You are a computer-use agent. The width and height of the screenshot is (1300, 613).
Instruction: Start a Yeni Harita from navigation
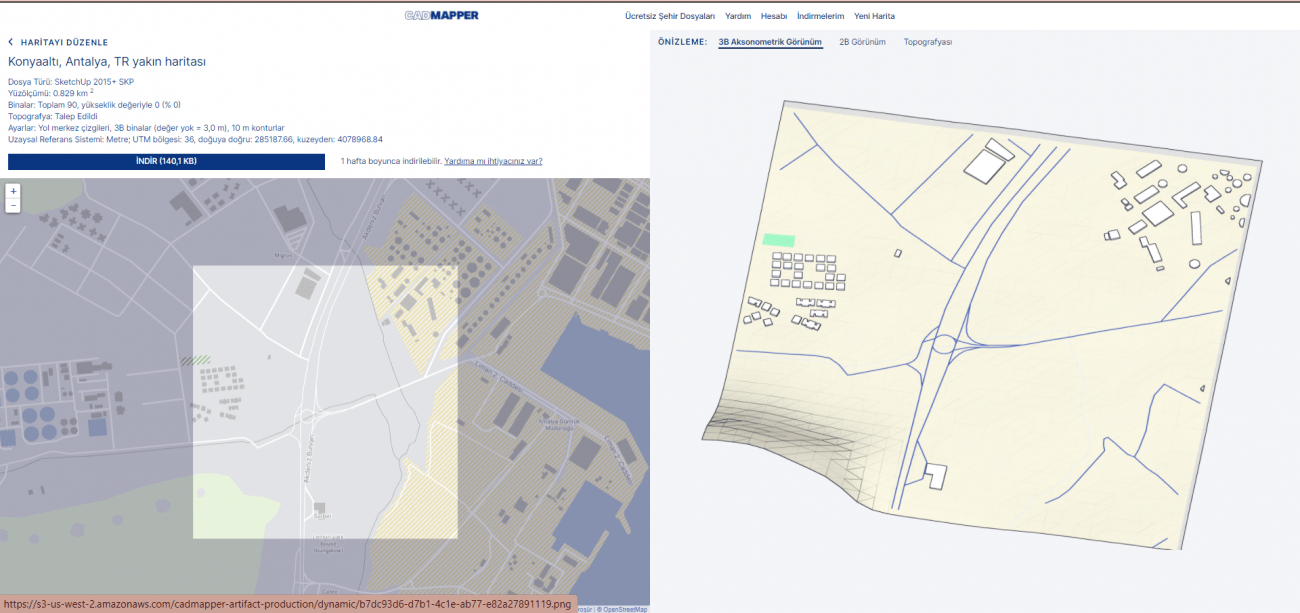pos(874,17)
